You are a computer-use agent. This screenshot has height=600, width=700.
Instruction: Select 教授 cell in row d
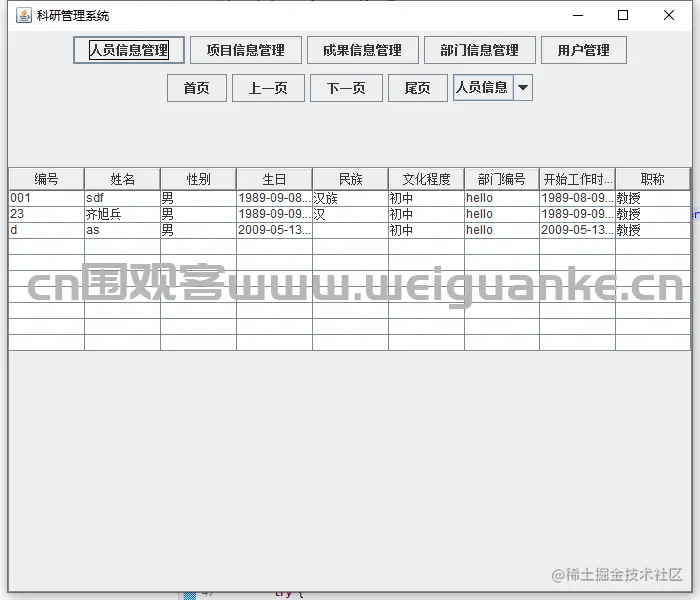(x=653, y=230)
